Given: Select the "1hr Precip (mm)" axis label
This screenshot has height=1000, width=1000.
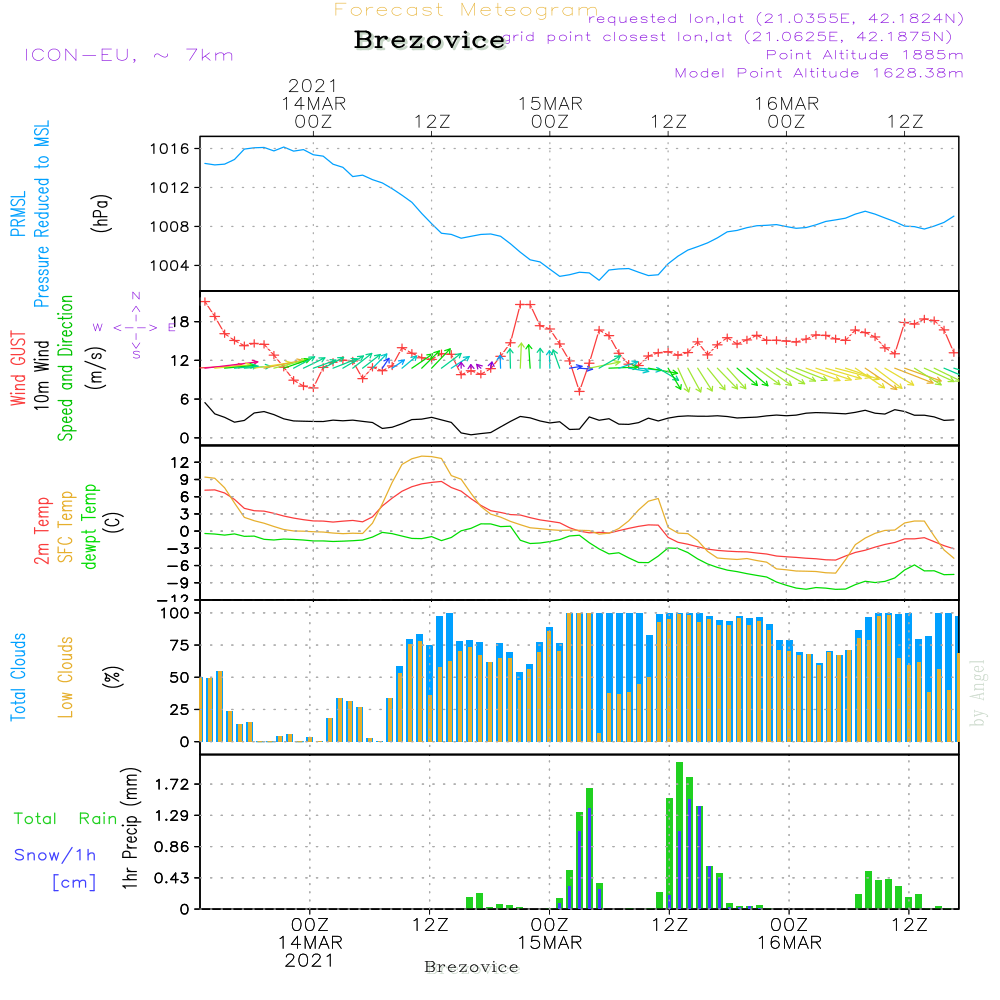Looking at the screenshot, I should (131, 828).
